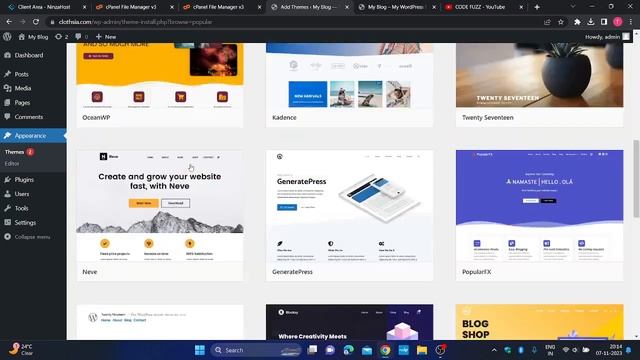
Task: Open Task View on the taskbar
Action: (312, 350)
